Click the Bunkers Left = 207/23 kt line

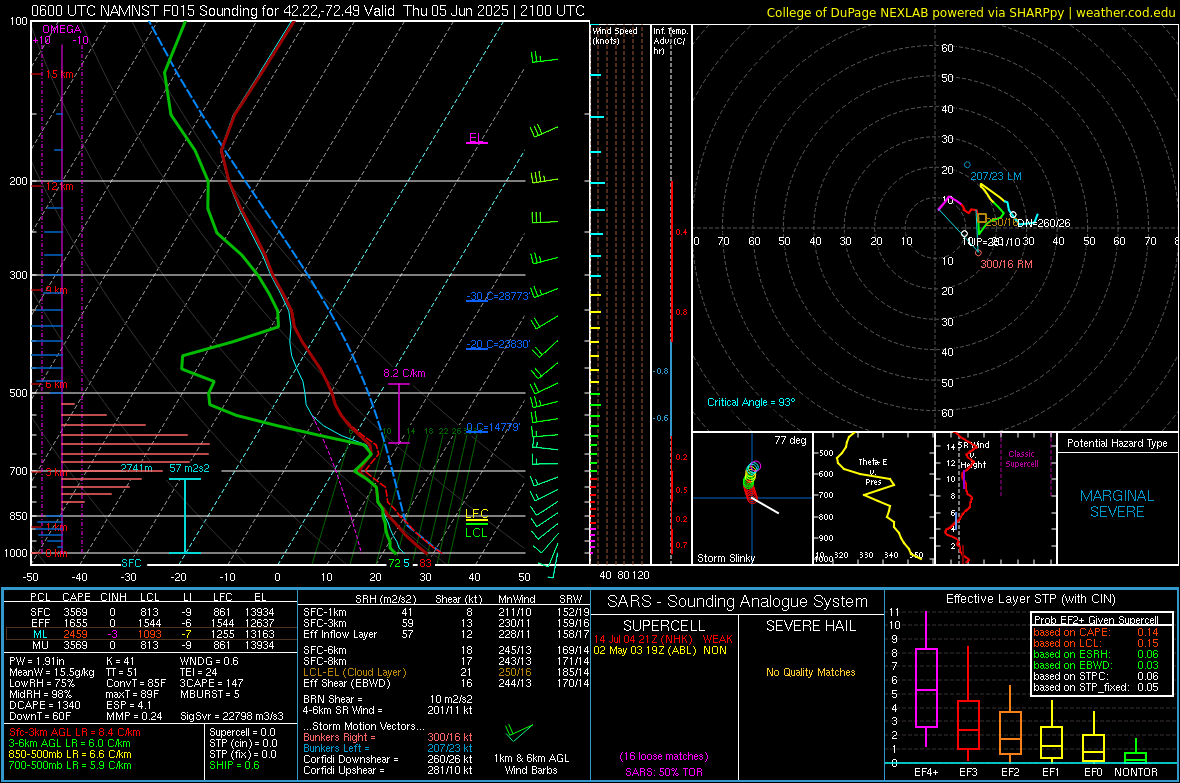tap(388, 748)
